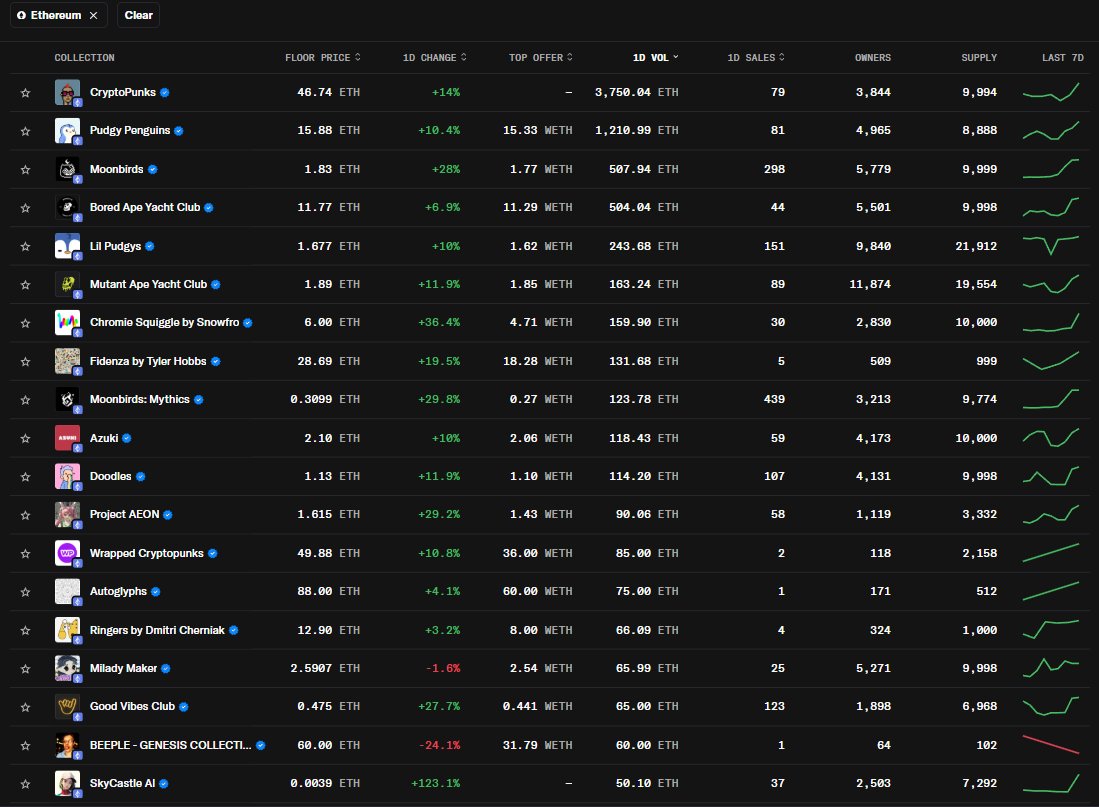Select SkyCastle AI +123.1% change value
The width and height of the screenshot is (1099, 807).
pyautogui.click(x=435, y=783)
